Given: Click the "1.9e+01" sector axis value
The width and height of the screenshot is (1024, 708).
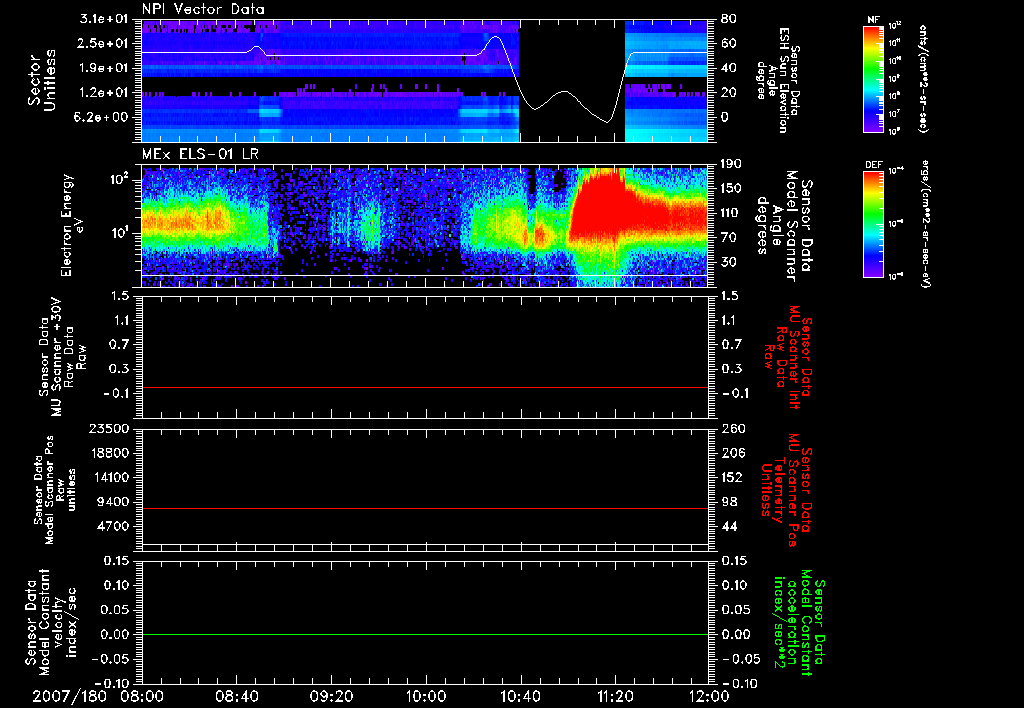Looking at the screenshot, I should [x=106, y=68].
